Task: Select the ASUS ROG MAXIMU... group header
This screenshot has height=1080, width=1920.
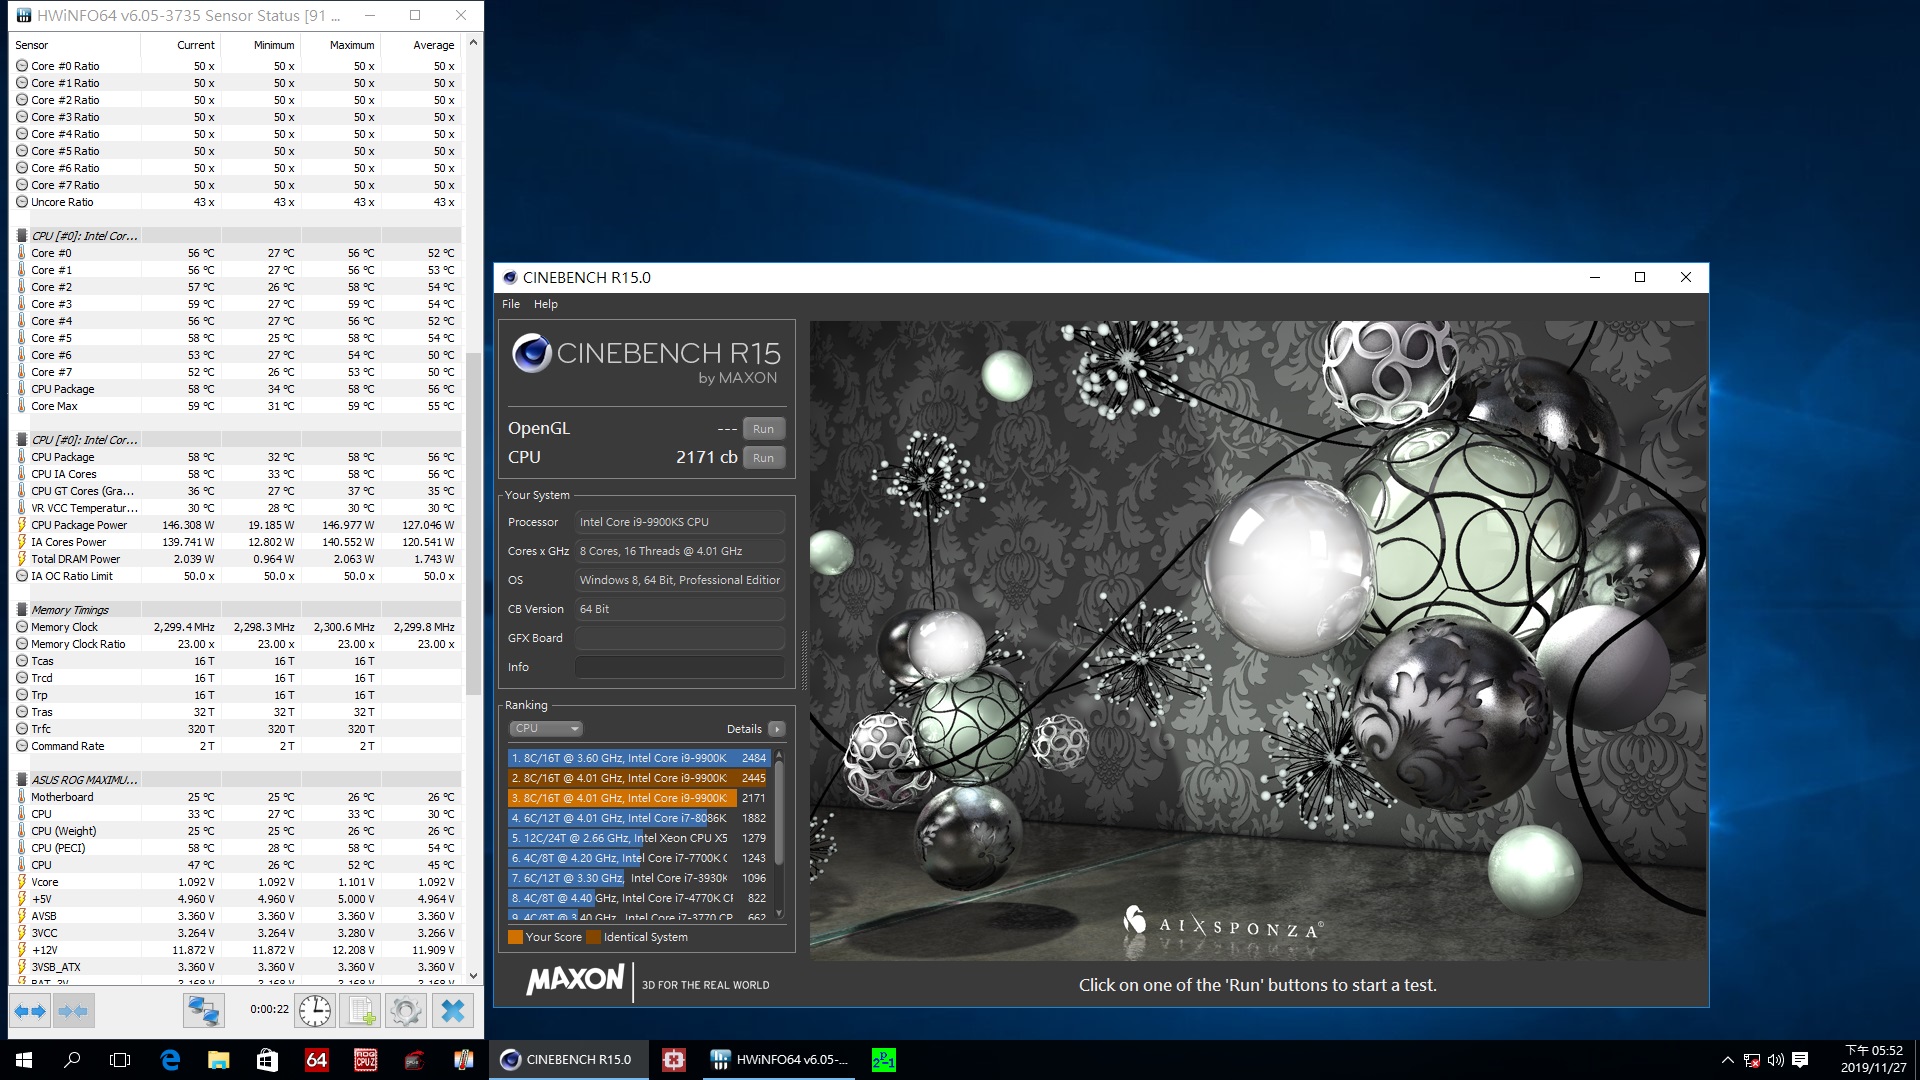Action: (237, 780)
